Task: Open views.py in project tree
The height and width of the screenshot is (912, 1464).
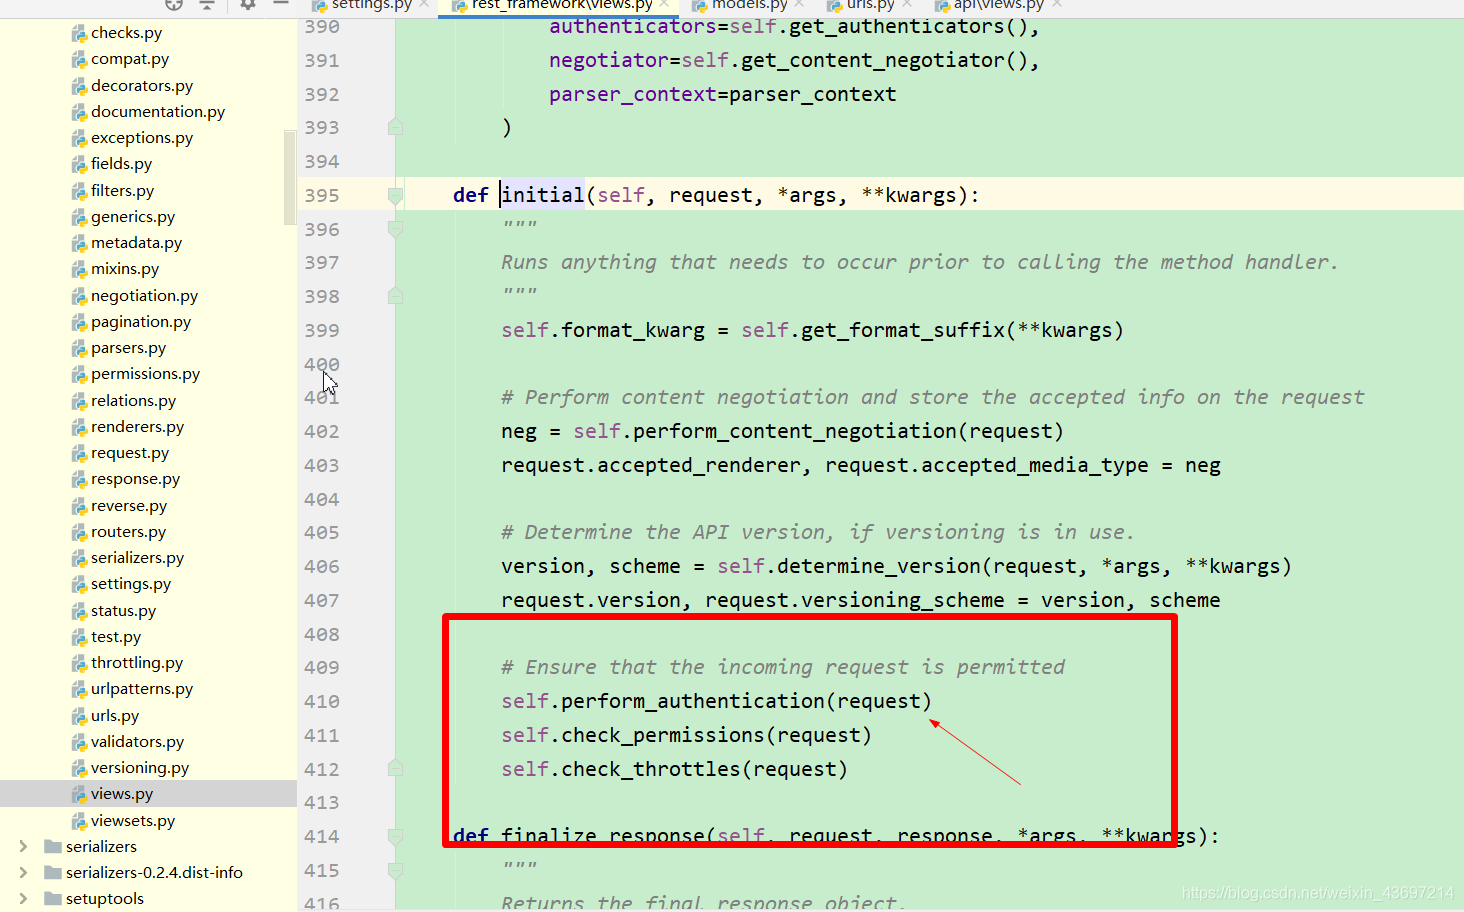Action: (x=122, y=794)
